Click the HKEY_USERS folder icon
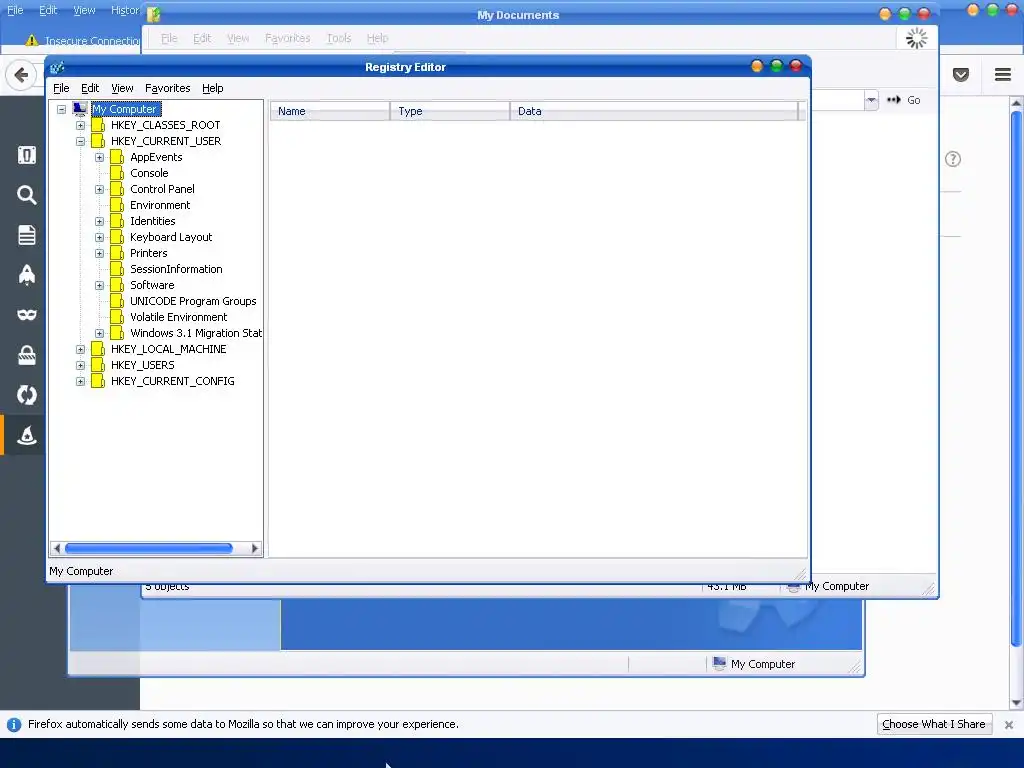Viewport: 1024px width, 768px height. (x=98, y=365)
